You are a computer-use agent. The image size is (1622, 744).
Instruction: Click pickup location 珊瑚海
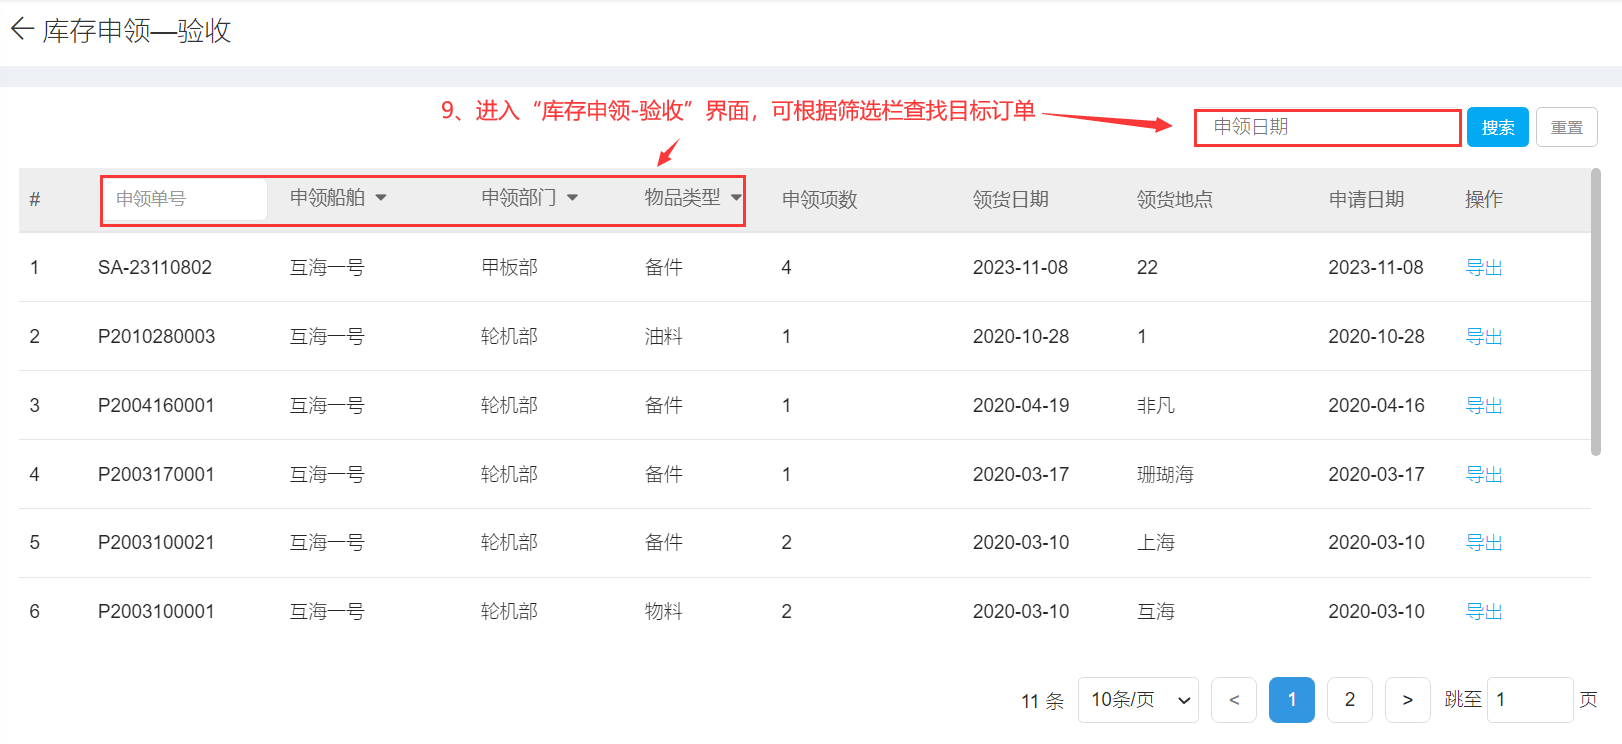1165,474
